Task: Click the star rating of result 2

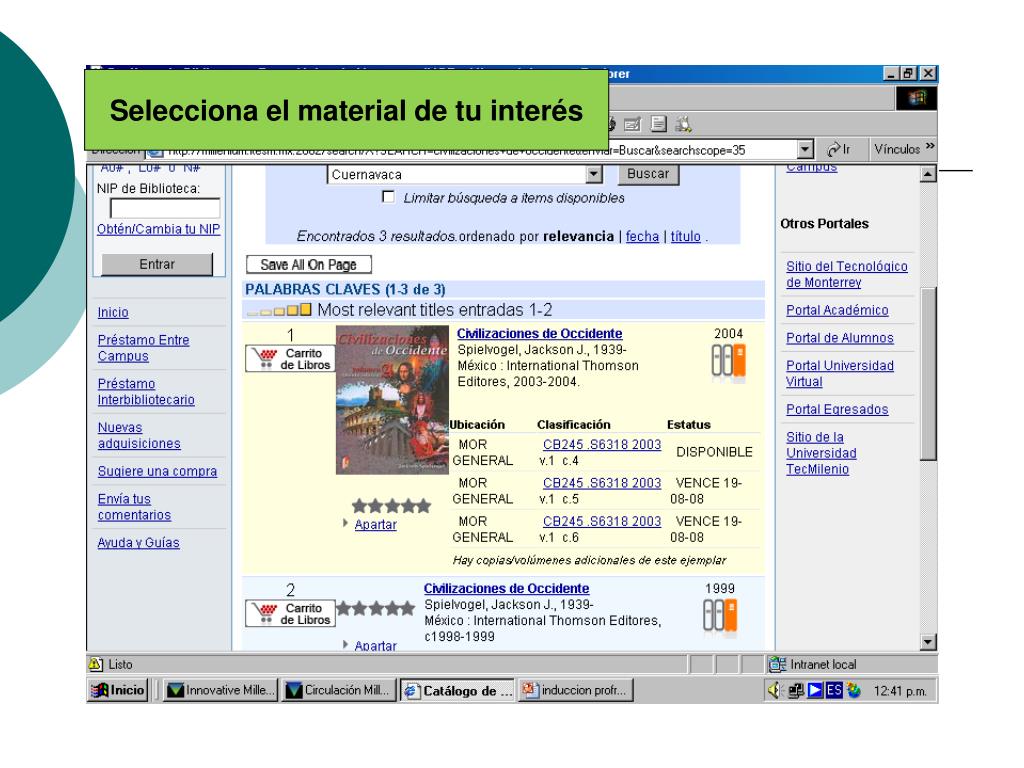Action: tap(376, 609)
